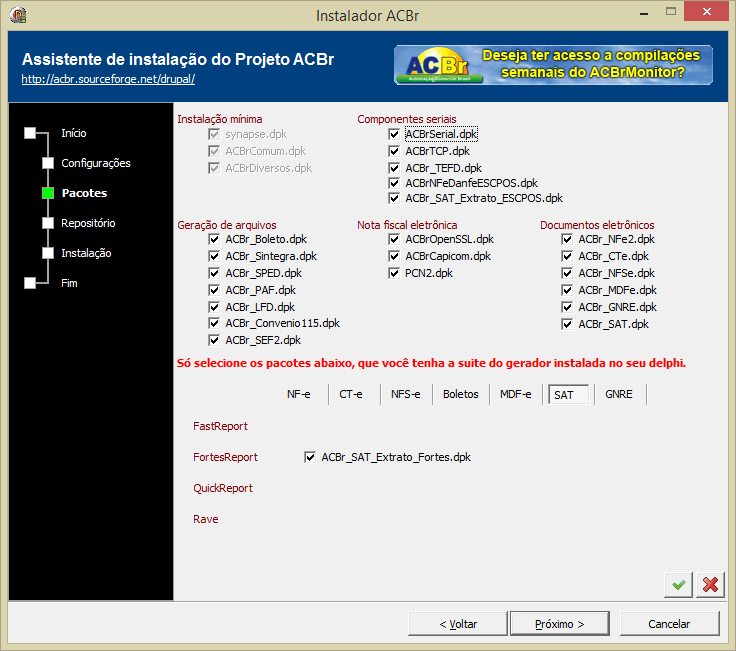
Task: Uncheck ACBr_Boleto.dpk package
Action: 214,239
